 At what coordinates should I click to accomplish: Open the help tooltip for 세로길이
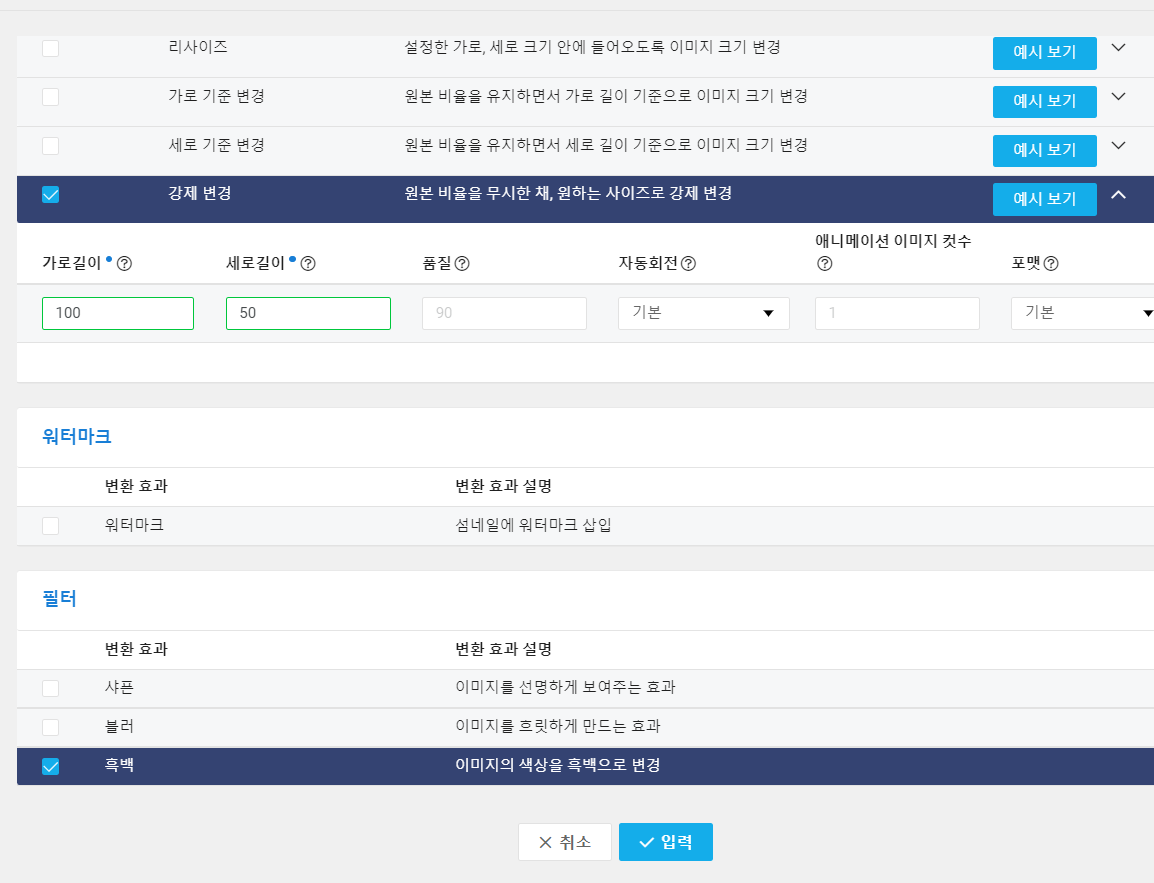tap(308, 263)
